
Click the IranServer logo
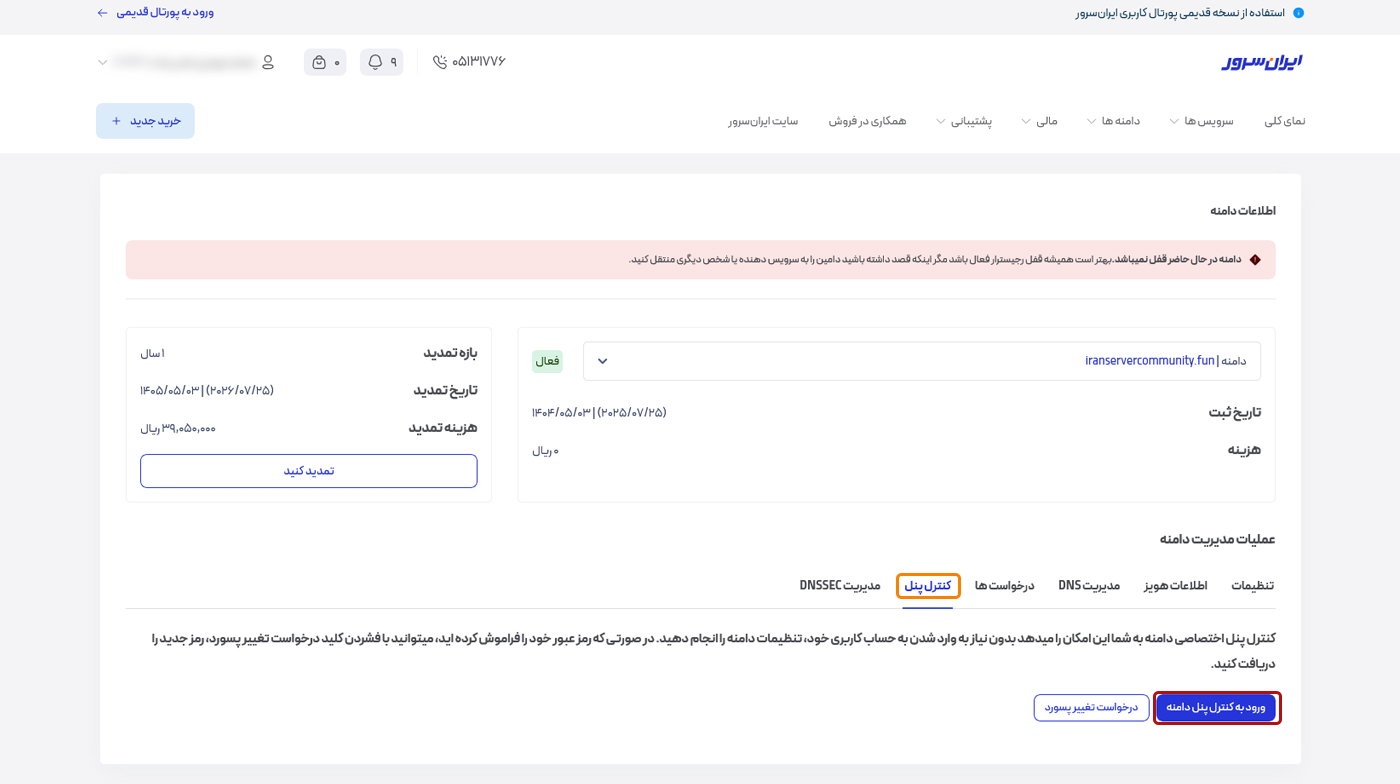[1262, 62]
